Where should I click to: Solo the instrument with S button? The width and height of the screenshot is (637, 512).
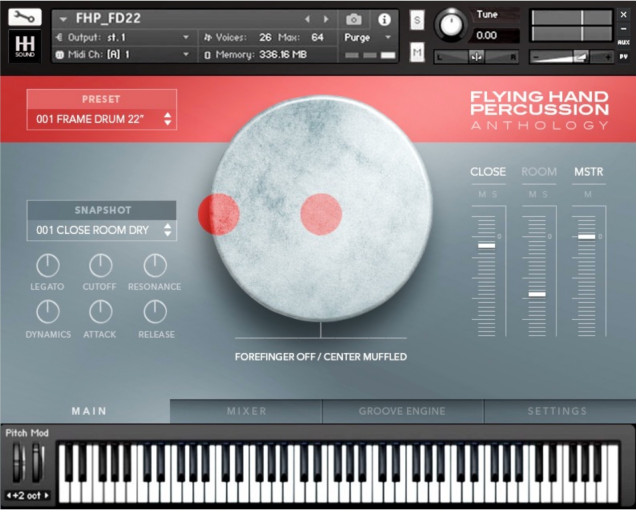point(417,20)
